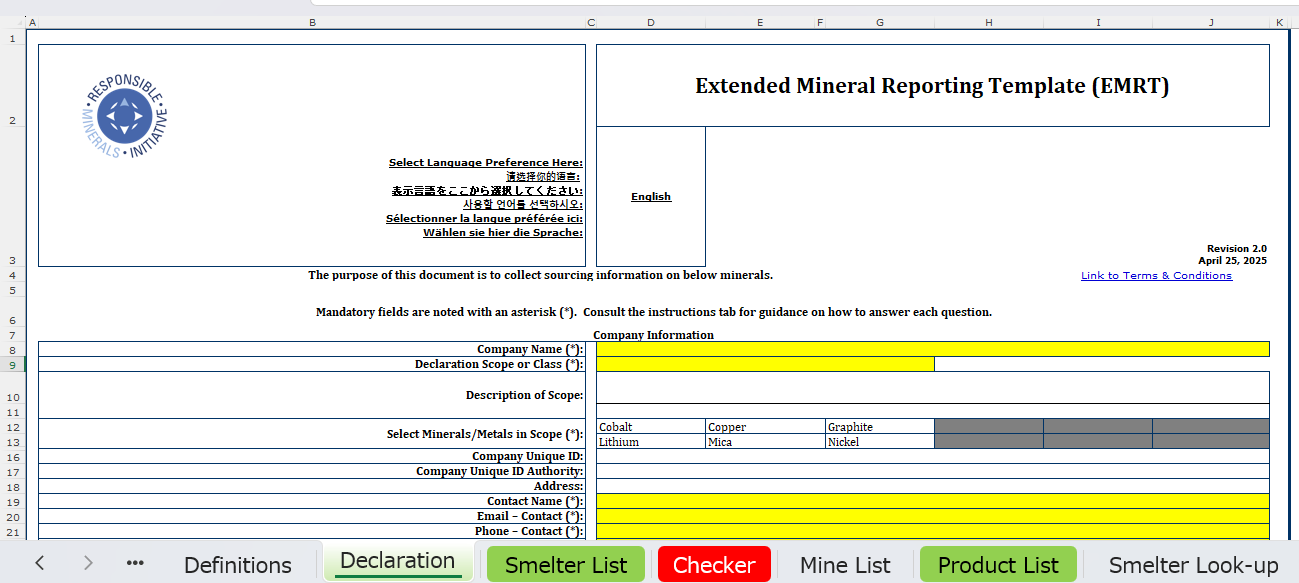Screen dimensions: 1299x583
Task: Click the purpose of this document sentence
Action: coord(540,275)
